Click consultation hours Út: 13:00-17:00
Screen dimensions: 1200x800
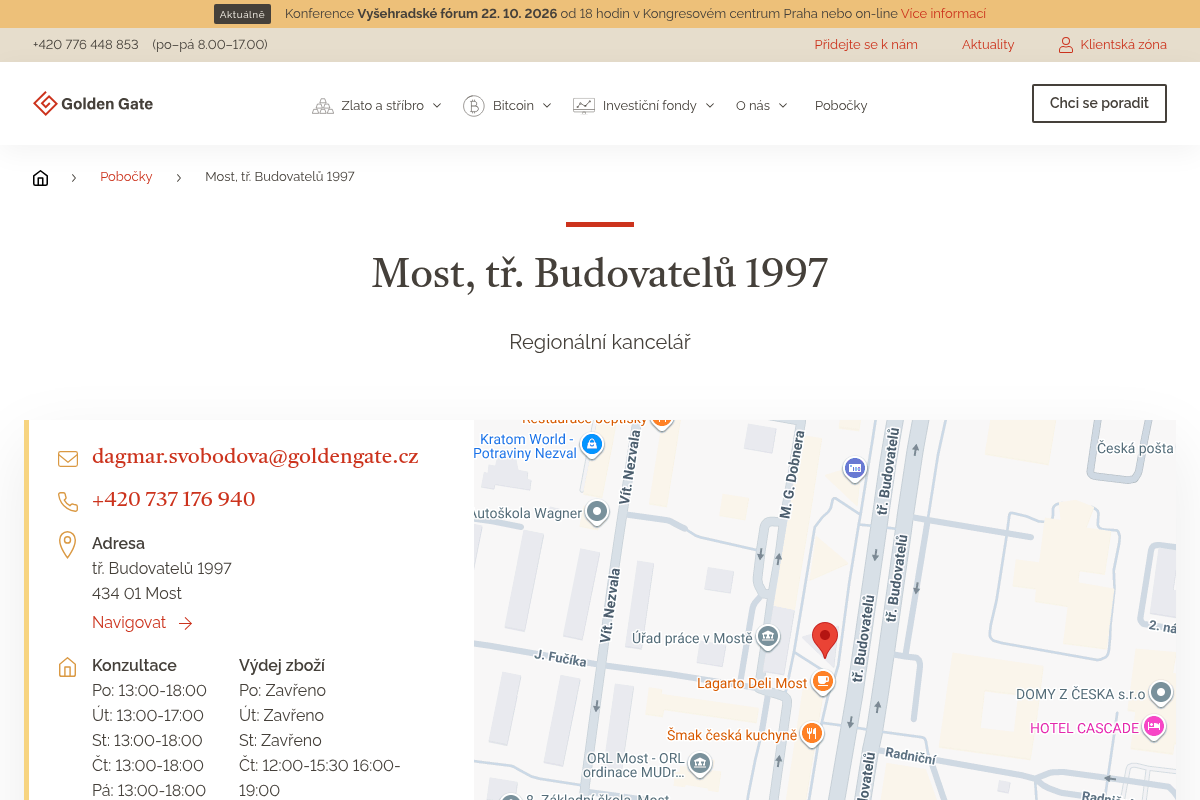click(148, 716)
